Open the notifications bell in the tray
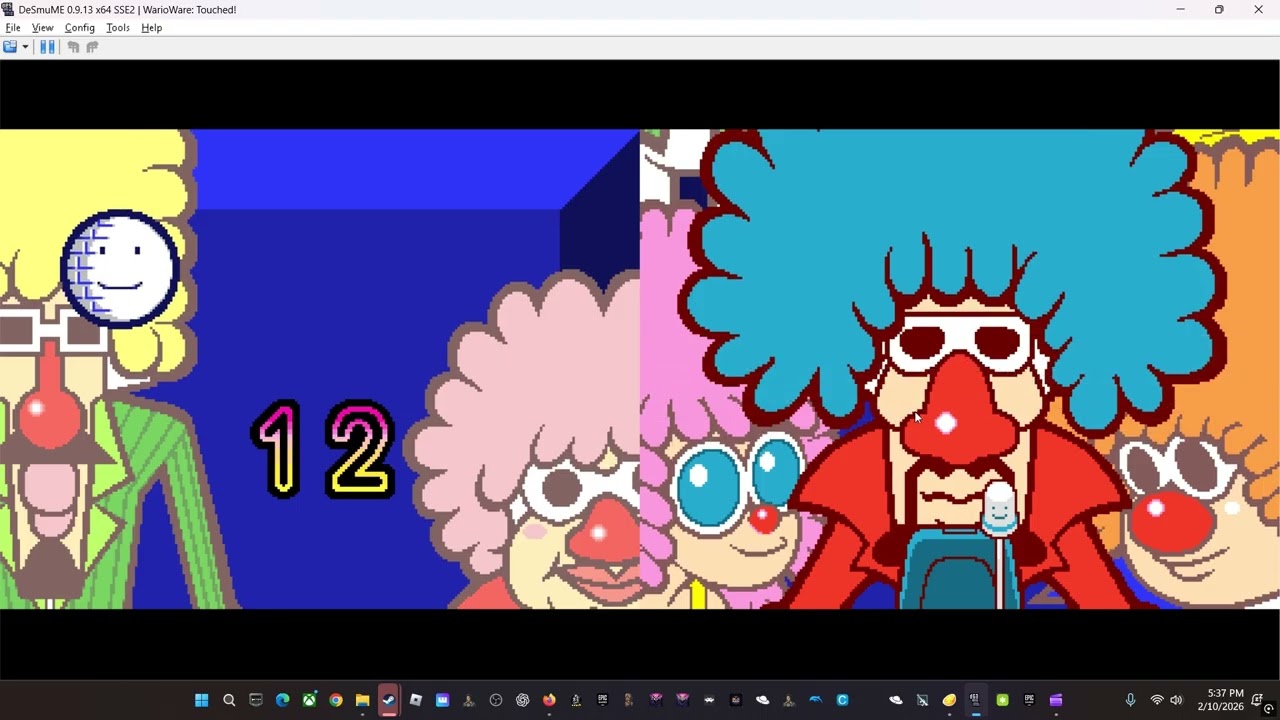This screenshot has width=1280, height=720. pos(1258,700)
